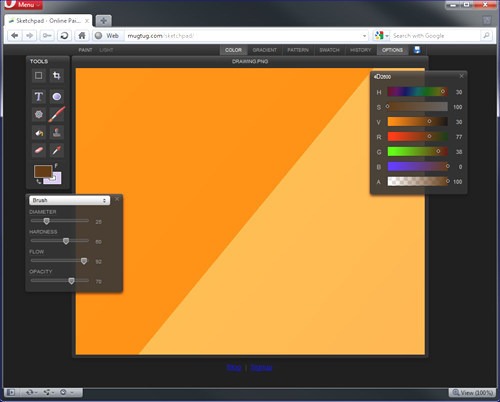Go back with browser back arrow
The image size is (500, 402).
[x=14, y=36]
